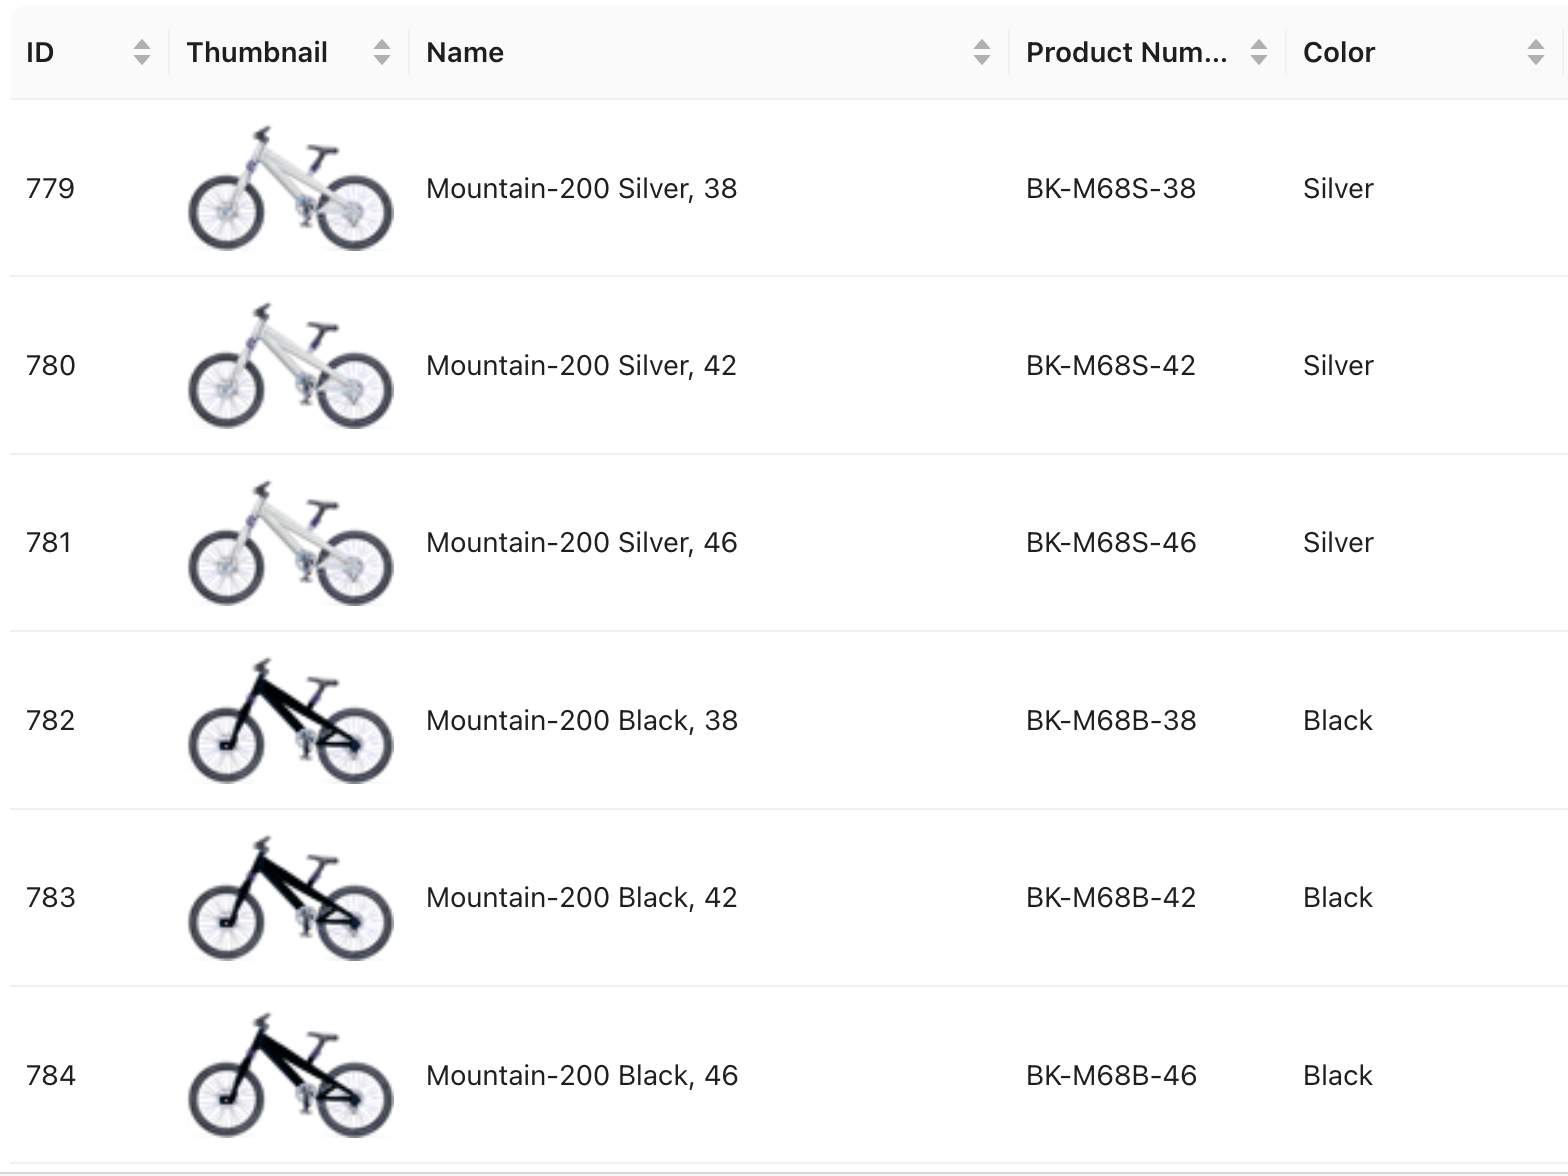
Task: Click the Mountain-200 Silver, 42 bike thumbnail
Action: (x=290, y=366)
